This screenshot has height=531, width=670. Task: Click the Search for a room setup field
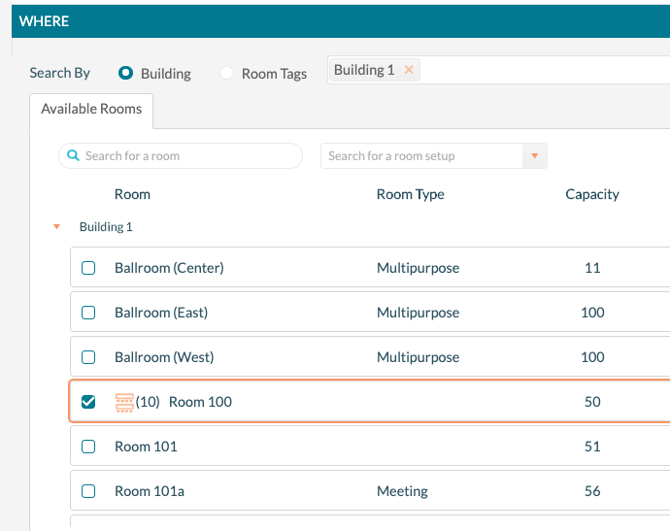point(420,156)
